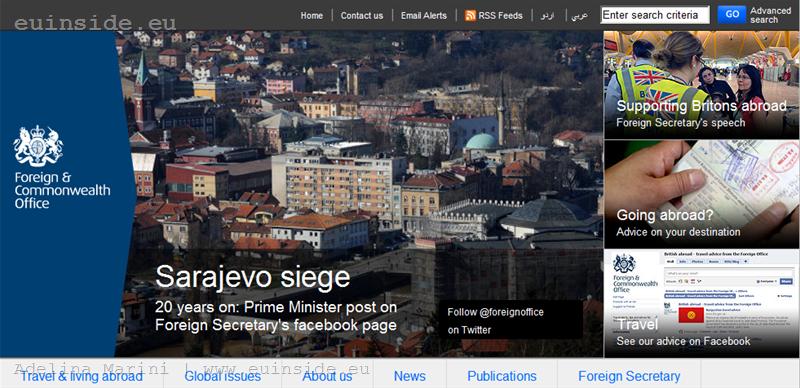Open the Contact us link
Viewport: 800px width, 388px height.
click(x=362, y=15)
